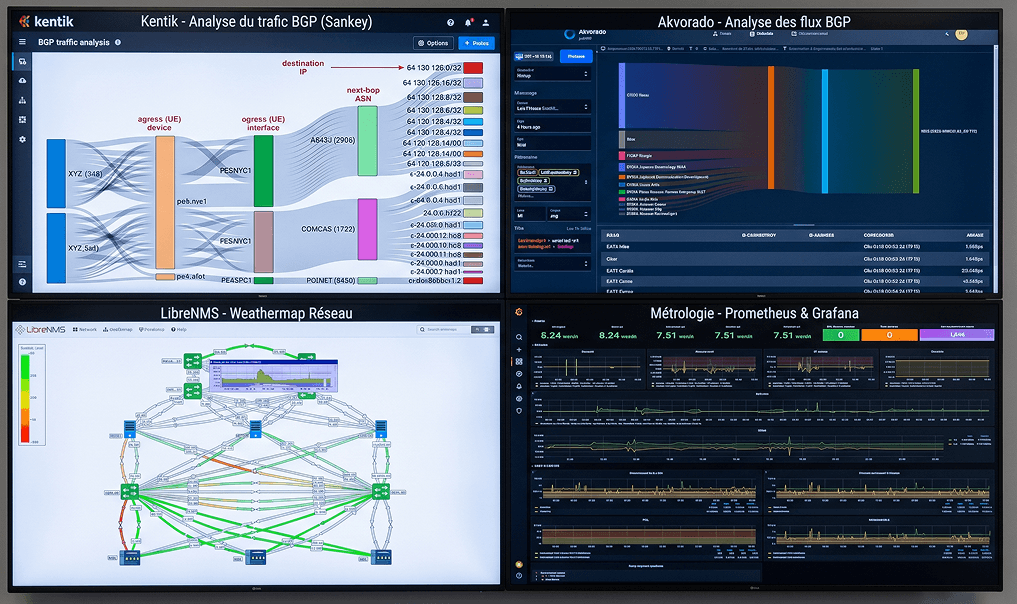Open Grafana help icon at sidebar bottom
The width and height of the screenshot is (1017, 604).
pyautogui.click(x=519, y=575)
